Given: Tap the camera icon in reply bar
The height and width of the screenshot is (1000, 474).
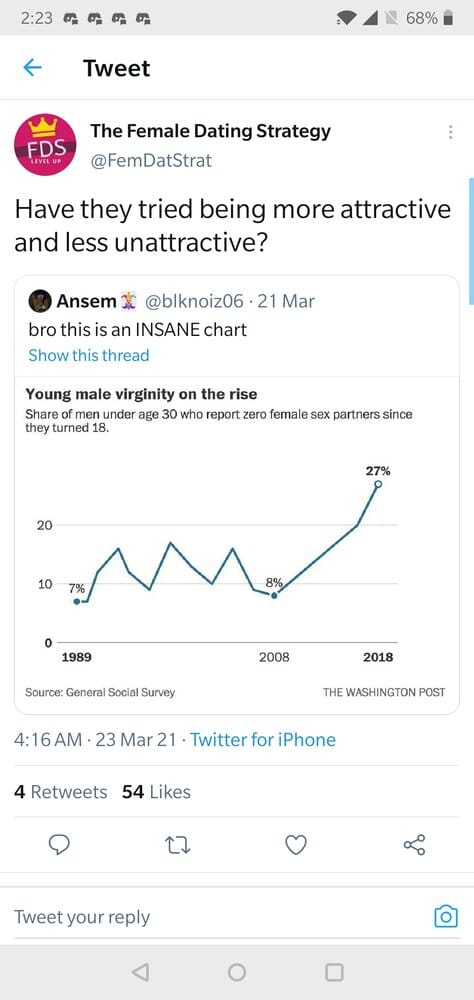Looking at the screenshot, I should coord(445,916).
